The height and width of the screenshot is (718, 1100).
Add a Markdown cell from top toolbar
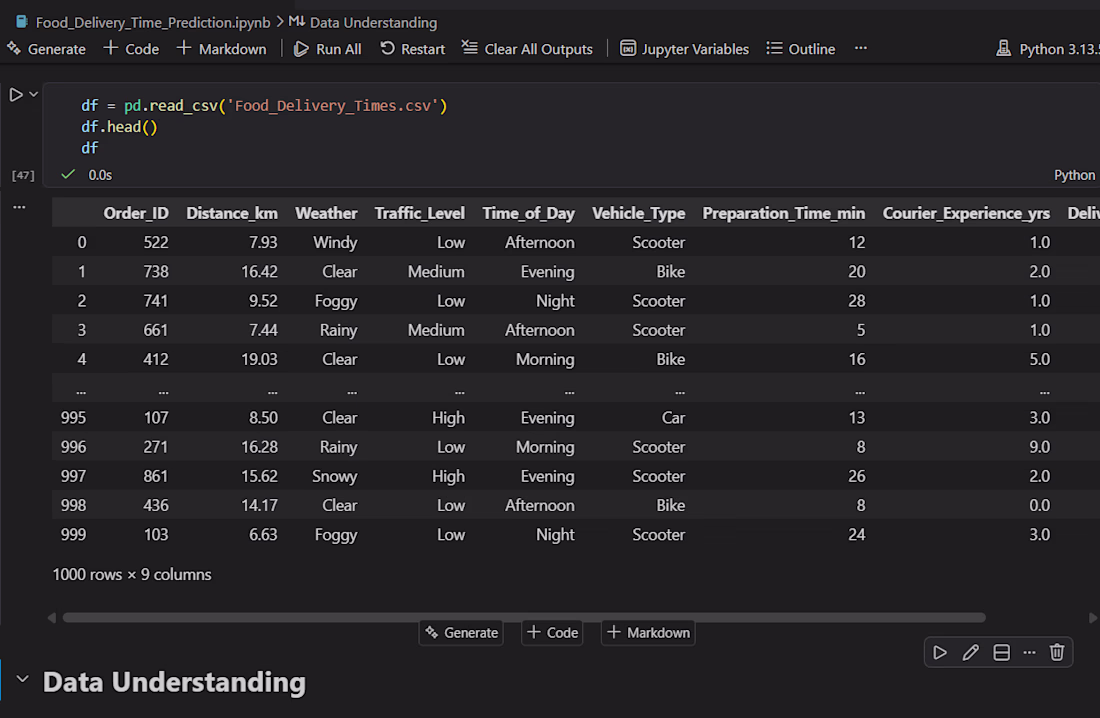coord(222,49)
